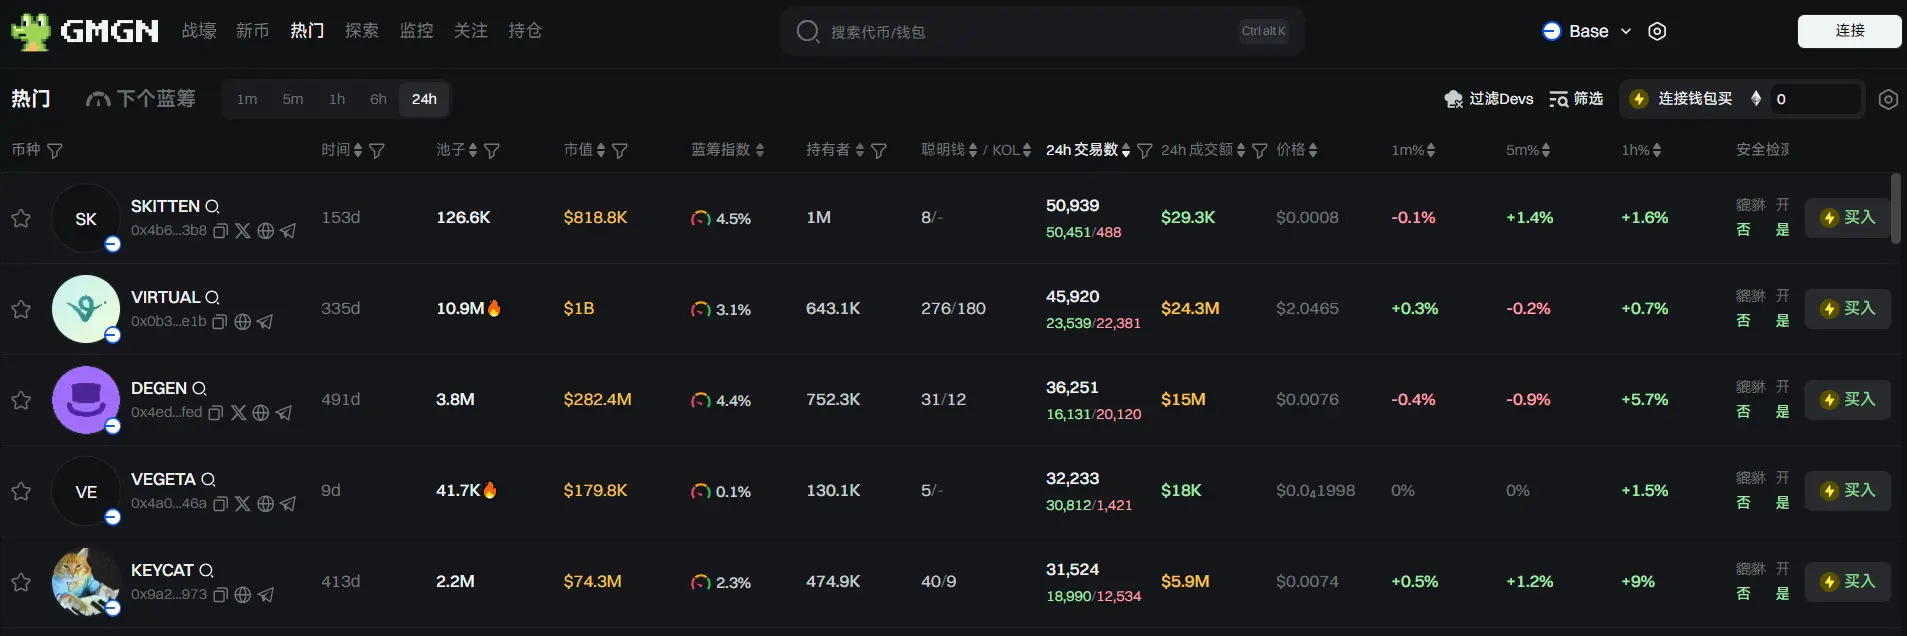Focus the token/wallet search field
The height and width of the screenshot is (636, 1907).
pyautogui.click(x=1042, y=32)
